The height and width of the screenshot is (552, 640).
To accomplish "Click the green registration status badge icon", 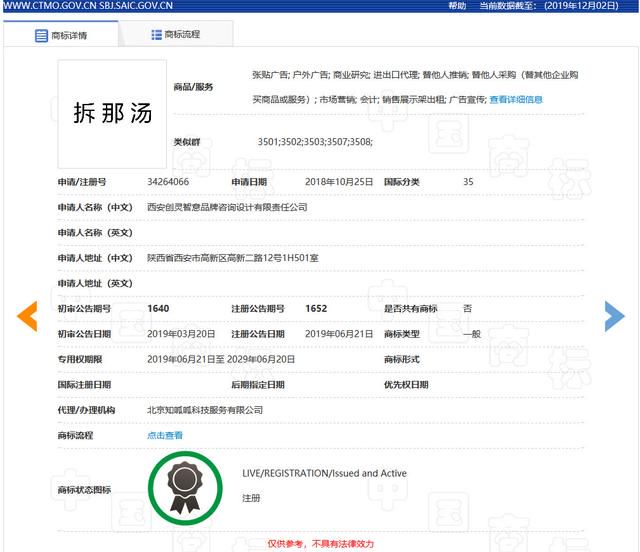I will point(185,488).
